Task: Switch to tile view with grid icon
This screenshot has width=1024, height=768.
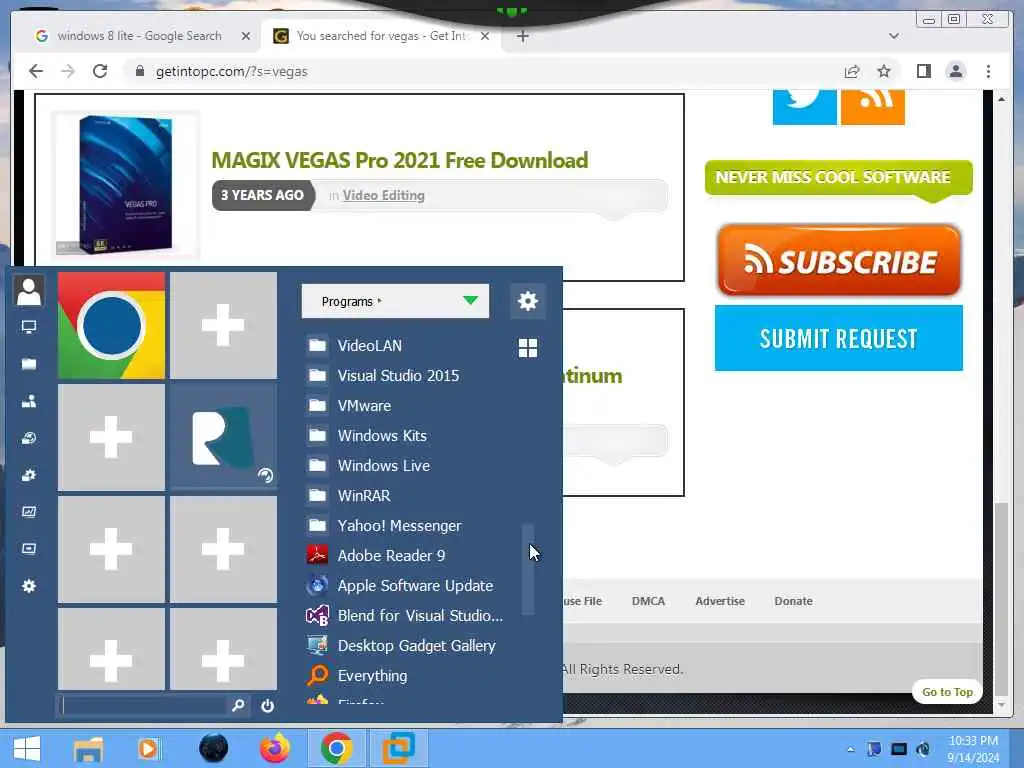Action: click(x=528, y=348)
